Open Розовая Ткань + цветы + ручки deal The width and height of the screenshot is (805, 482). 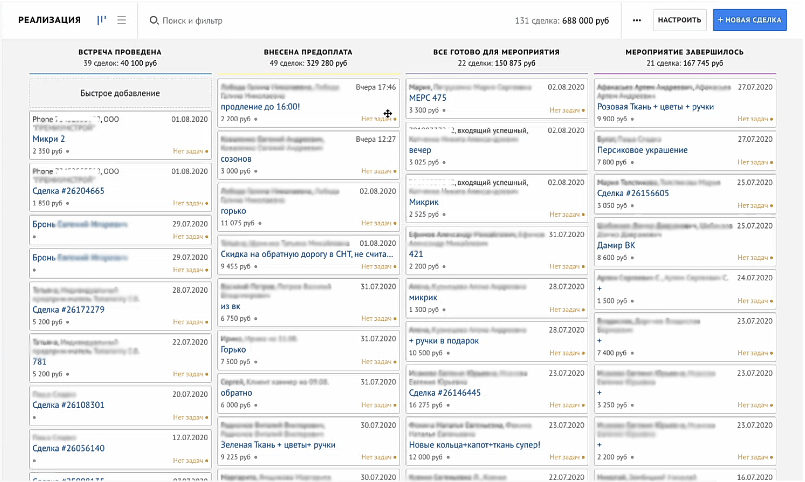point(656,107)
